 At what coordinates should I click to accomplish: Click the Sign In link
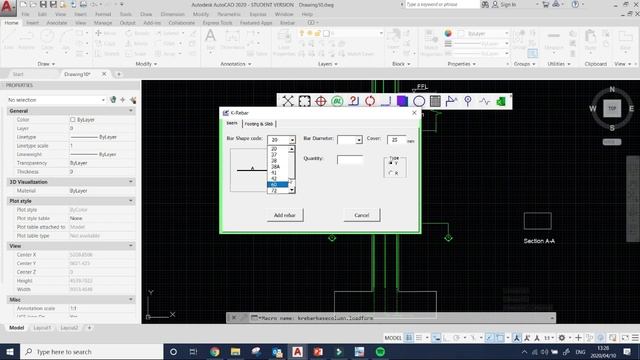[504, 4]
